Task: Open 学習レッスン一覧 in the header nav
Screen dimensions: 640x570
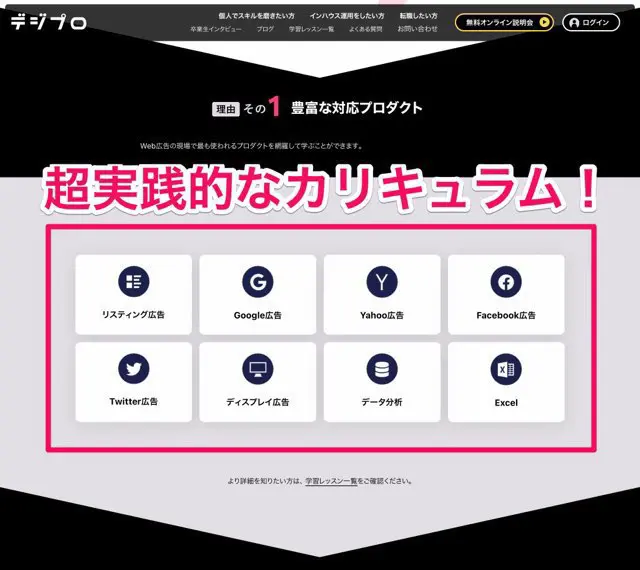Action: [x=311, y=29]
